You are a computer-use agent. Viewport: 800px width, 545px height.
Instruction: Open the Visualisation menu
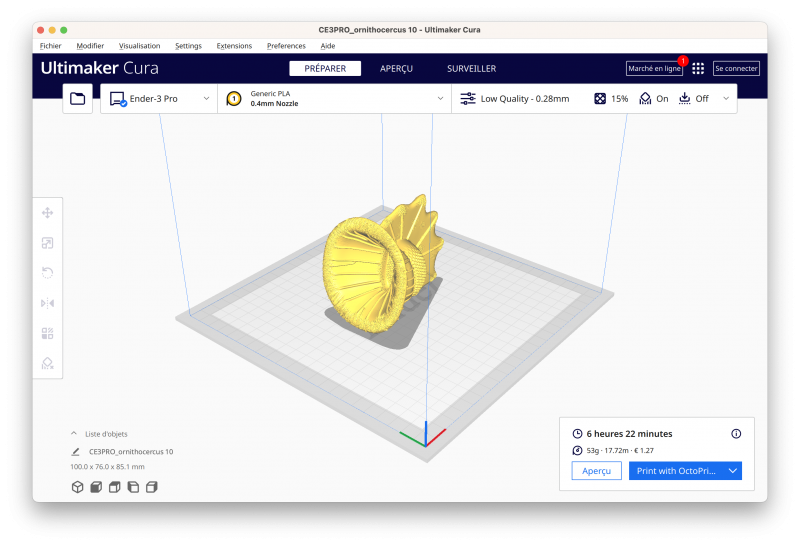(x=139, y=46)
